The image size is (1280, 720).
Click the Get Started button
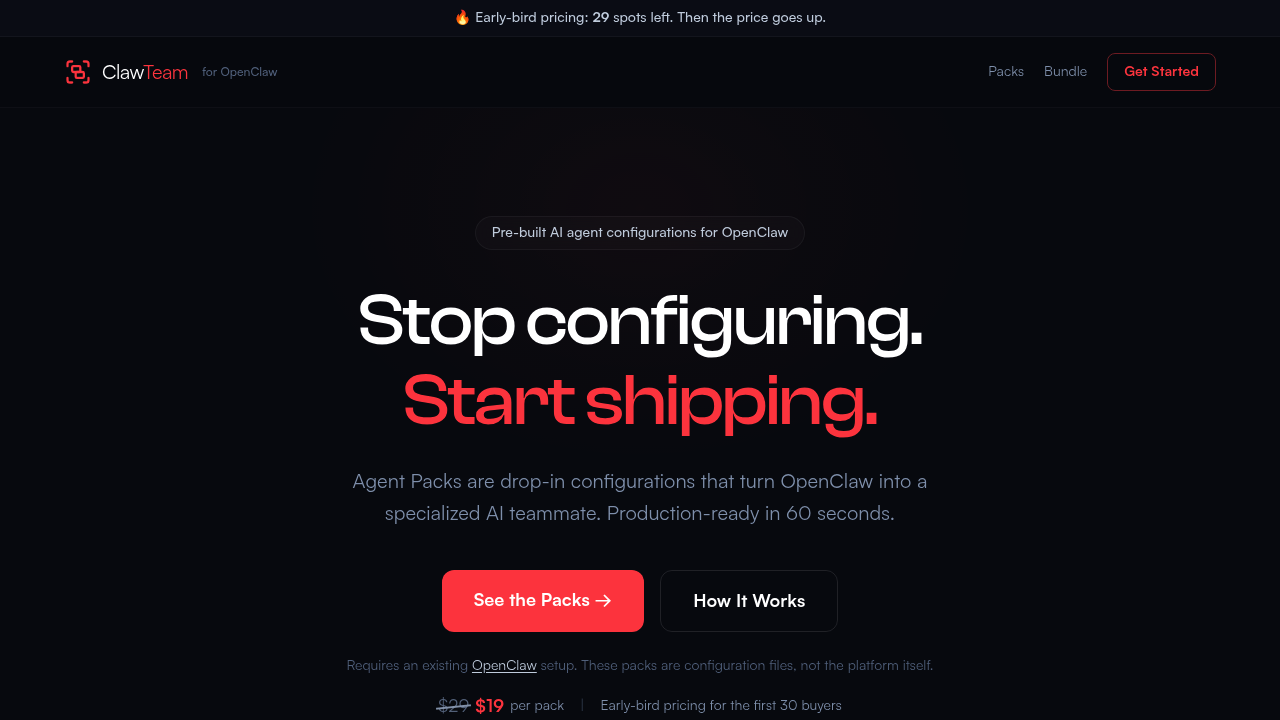(1161, 72)
